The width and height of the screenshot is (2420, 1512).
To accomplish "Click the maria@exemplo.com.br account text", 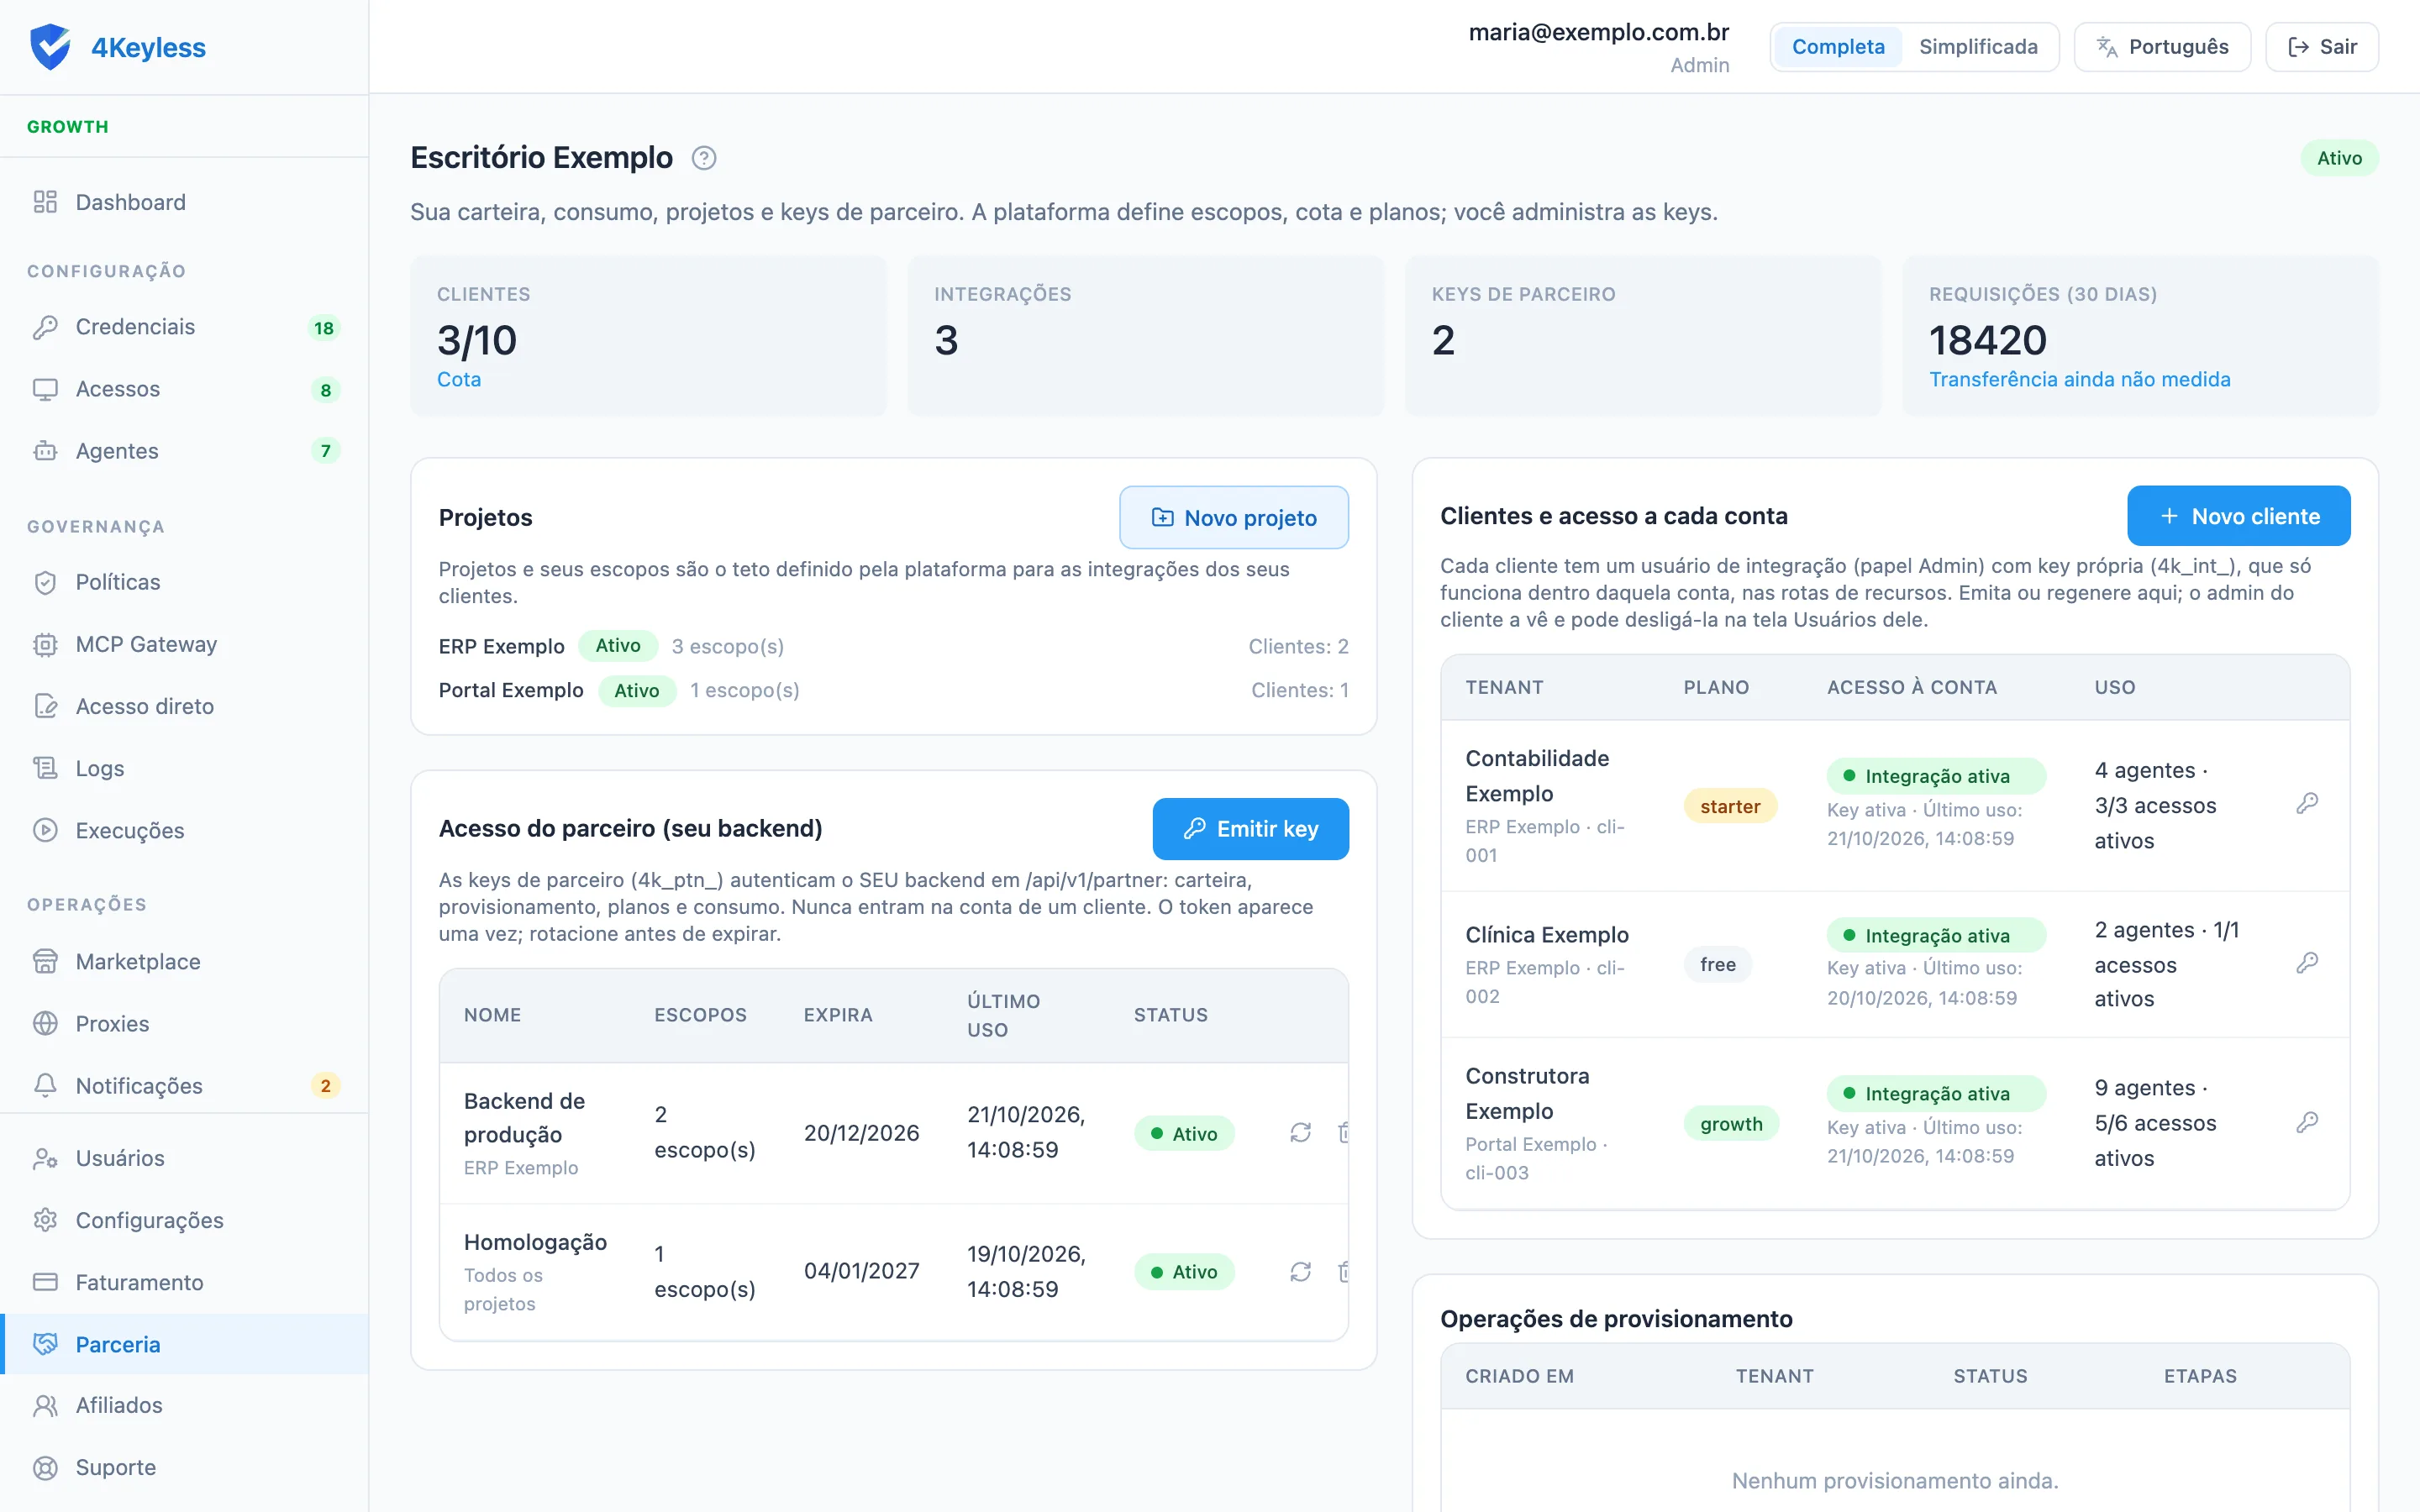I will (x=1598, y=32).
